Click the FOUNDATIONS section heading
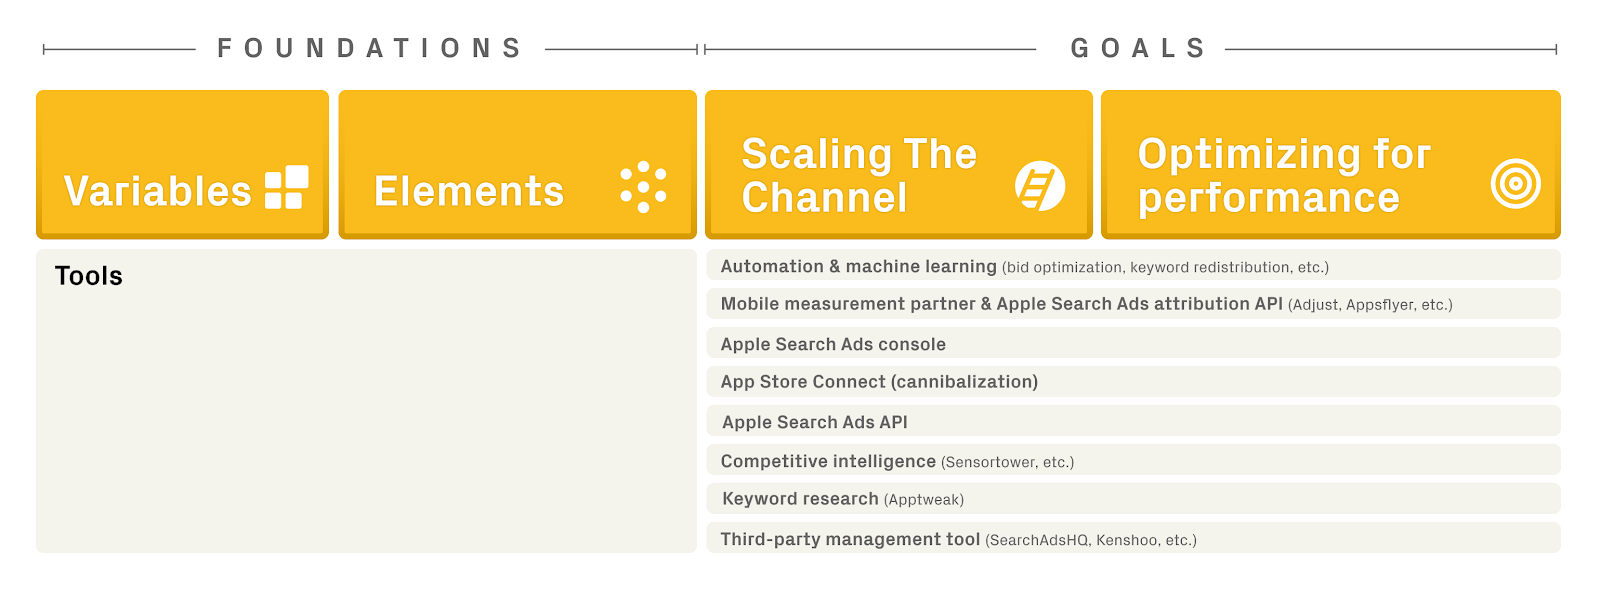The width and height of the screenshot is (1600, 593). click(370, 48)
